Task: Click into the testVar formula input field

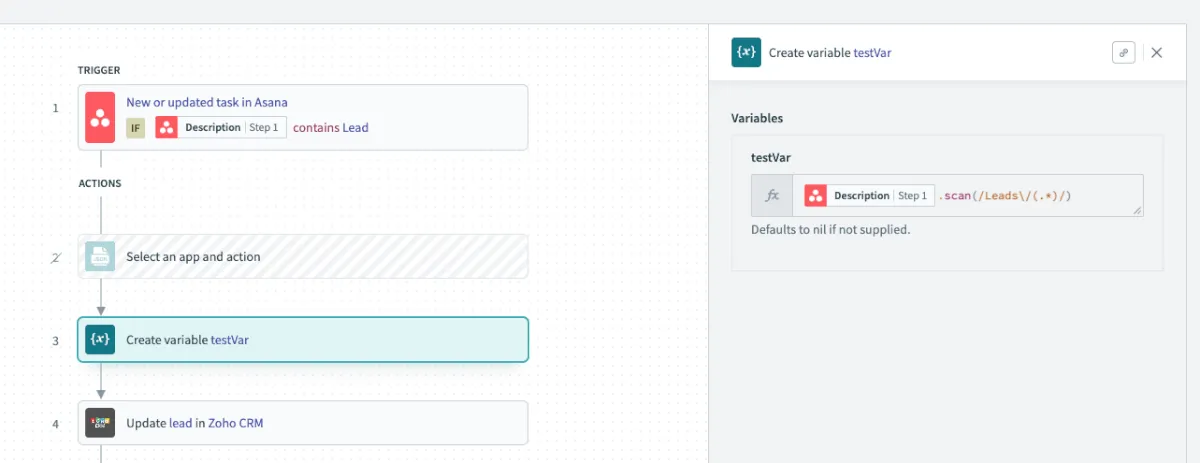Action: click(968, 196)
